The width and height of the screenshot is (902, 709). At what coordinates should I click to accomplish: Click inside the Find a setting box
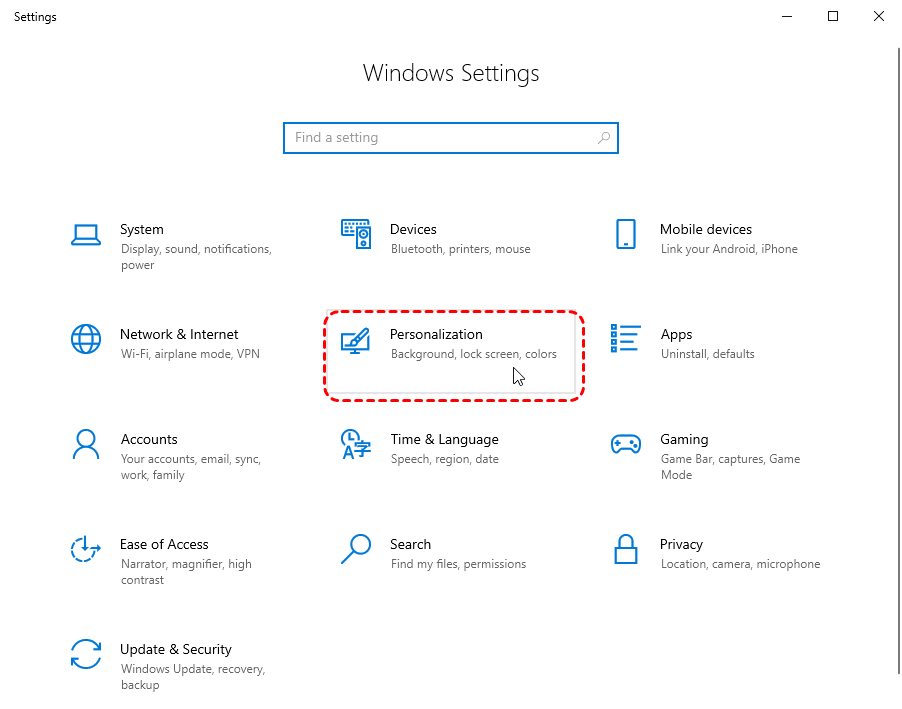[x=440, y=138]
